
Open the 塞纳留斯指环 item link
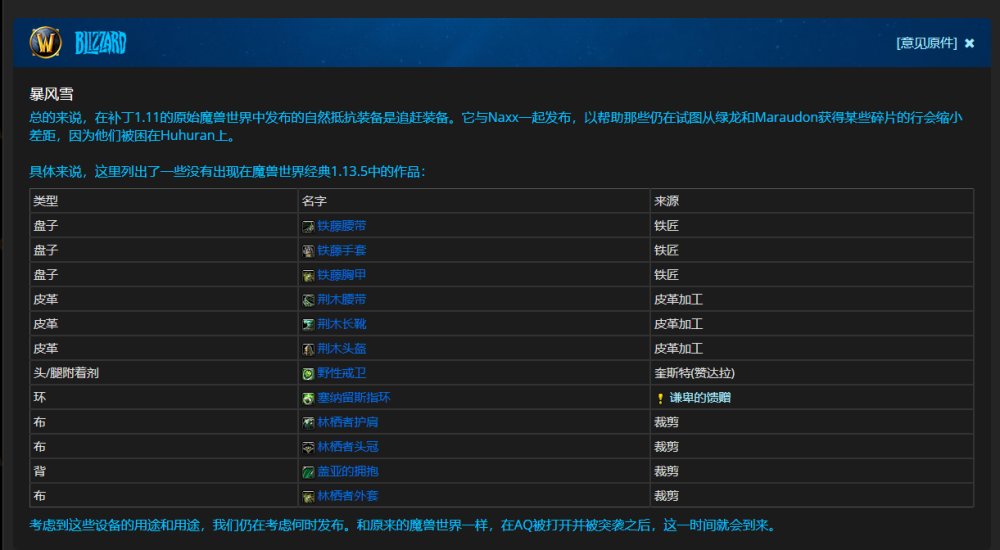tap(354, 398)
